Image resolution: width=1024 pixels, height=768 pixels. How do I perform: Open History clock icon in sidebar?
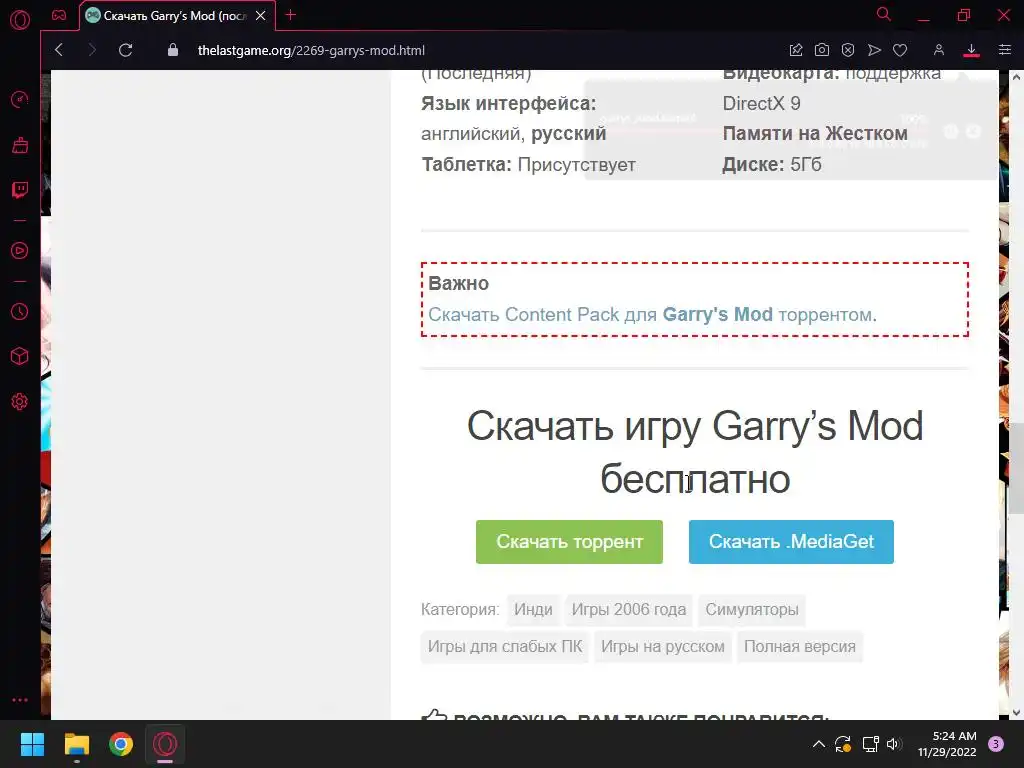(20, 312)
